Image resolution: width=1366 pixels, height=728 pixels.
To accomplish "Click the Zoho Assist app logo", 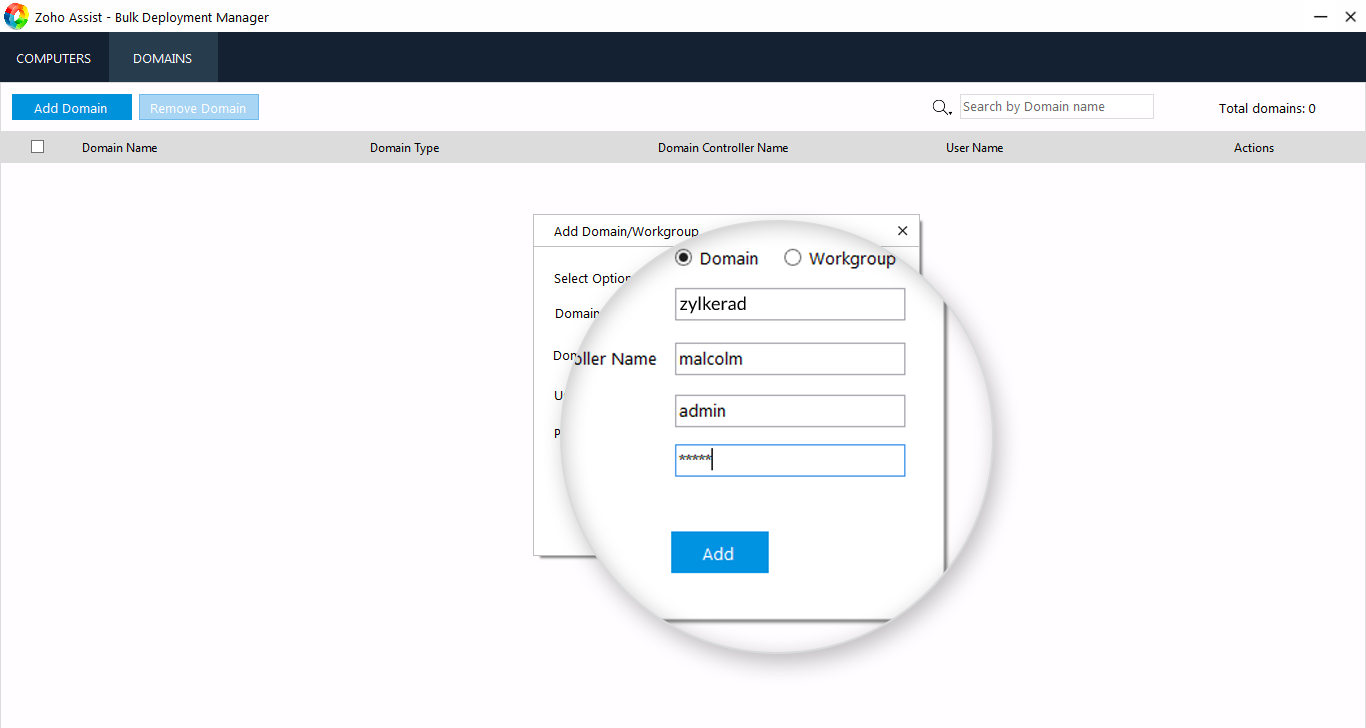I will 17,16.
